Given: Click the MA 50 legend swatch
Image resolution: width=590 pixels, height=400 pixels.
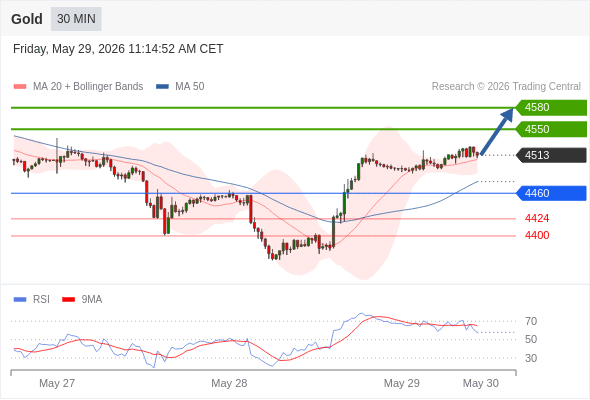Looking at the screenshot, I should (162, 87).
